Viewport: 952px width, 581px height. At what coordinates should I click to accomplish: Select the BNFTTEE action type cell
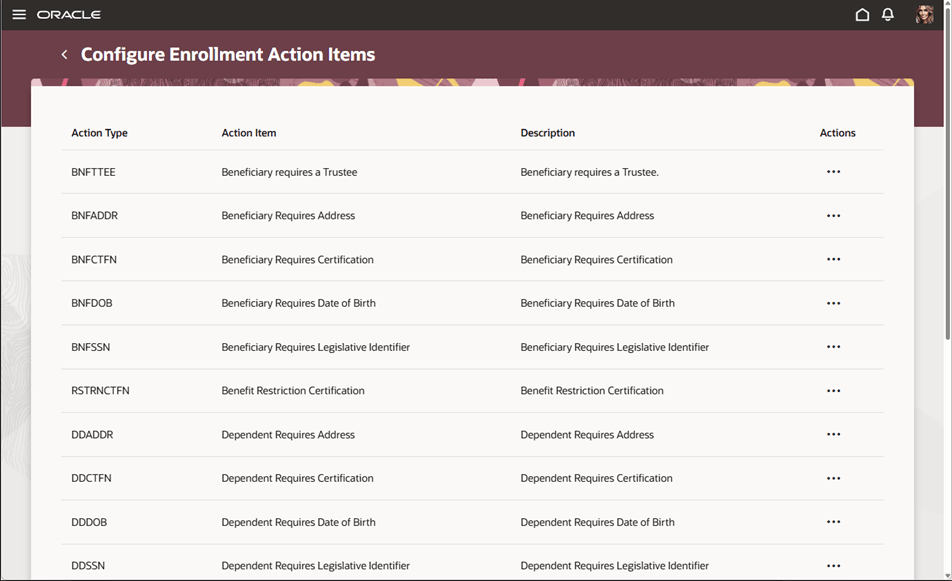pos(93,172)
